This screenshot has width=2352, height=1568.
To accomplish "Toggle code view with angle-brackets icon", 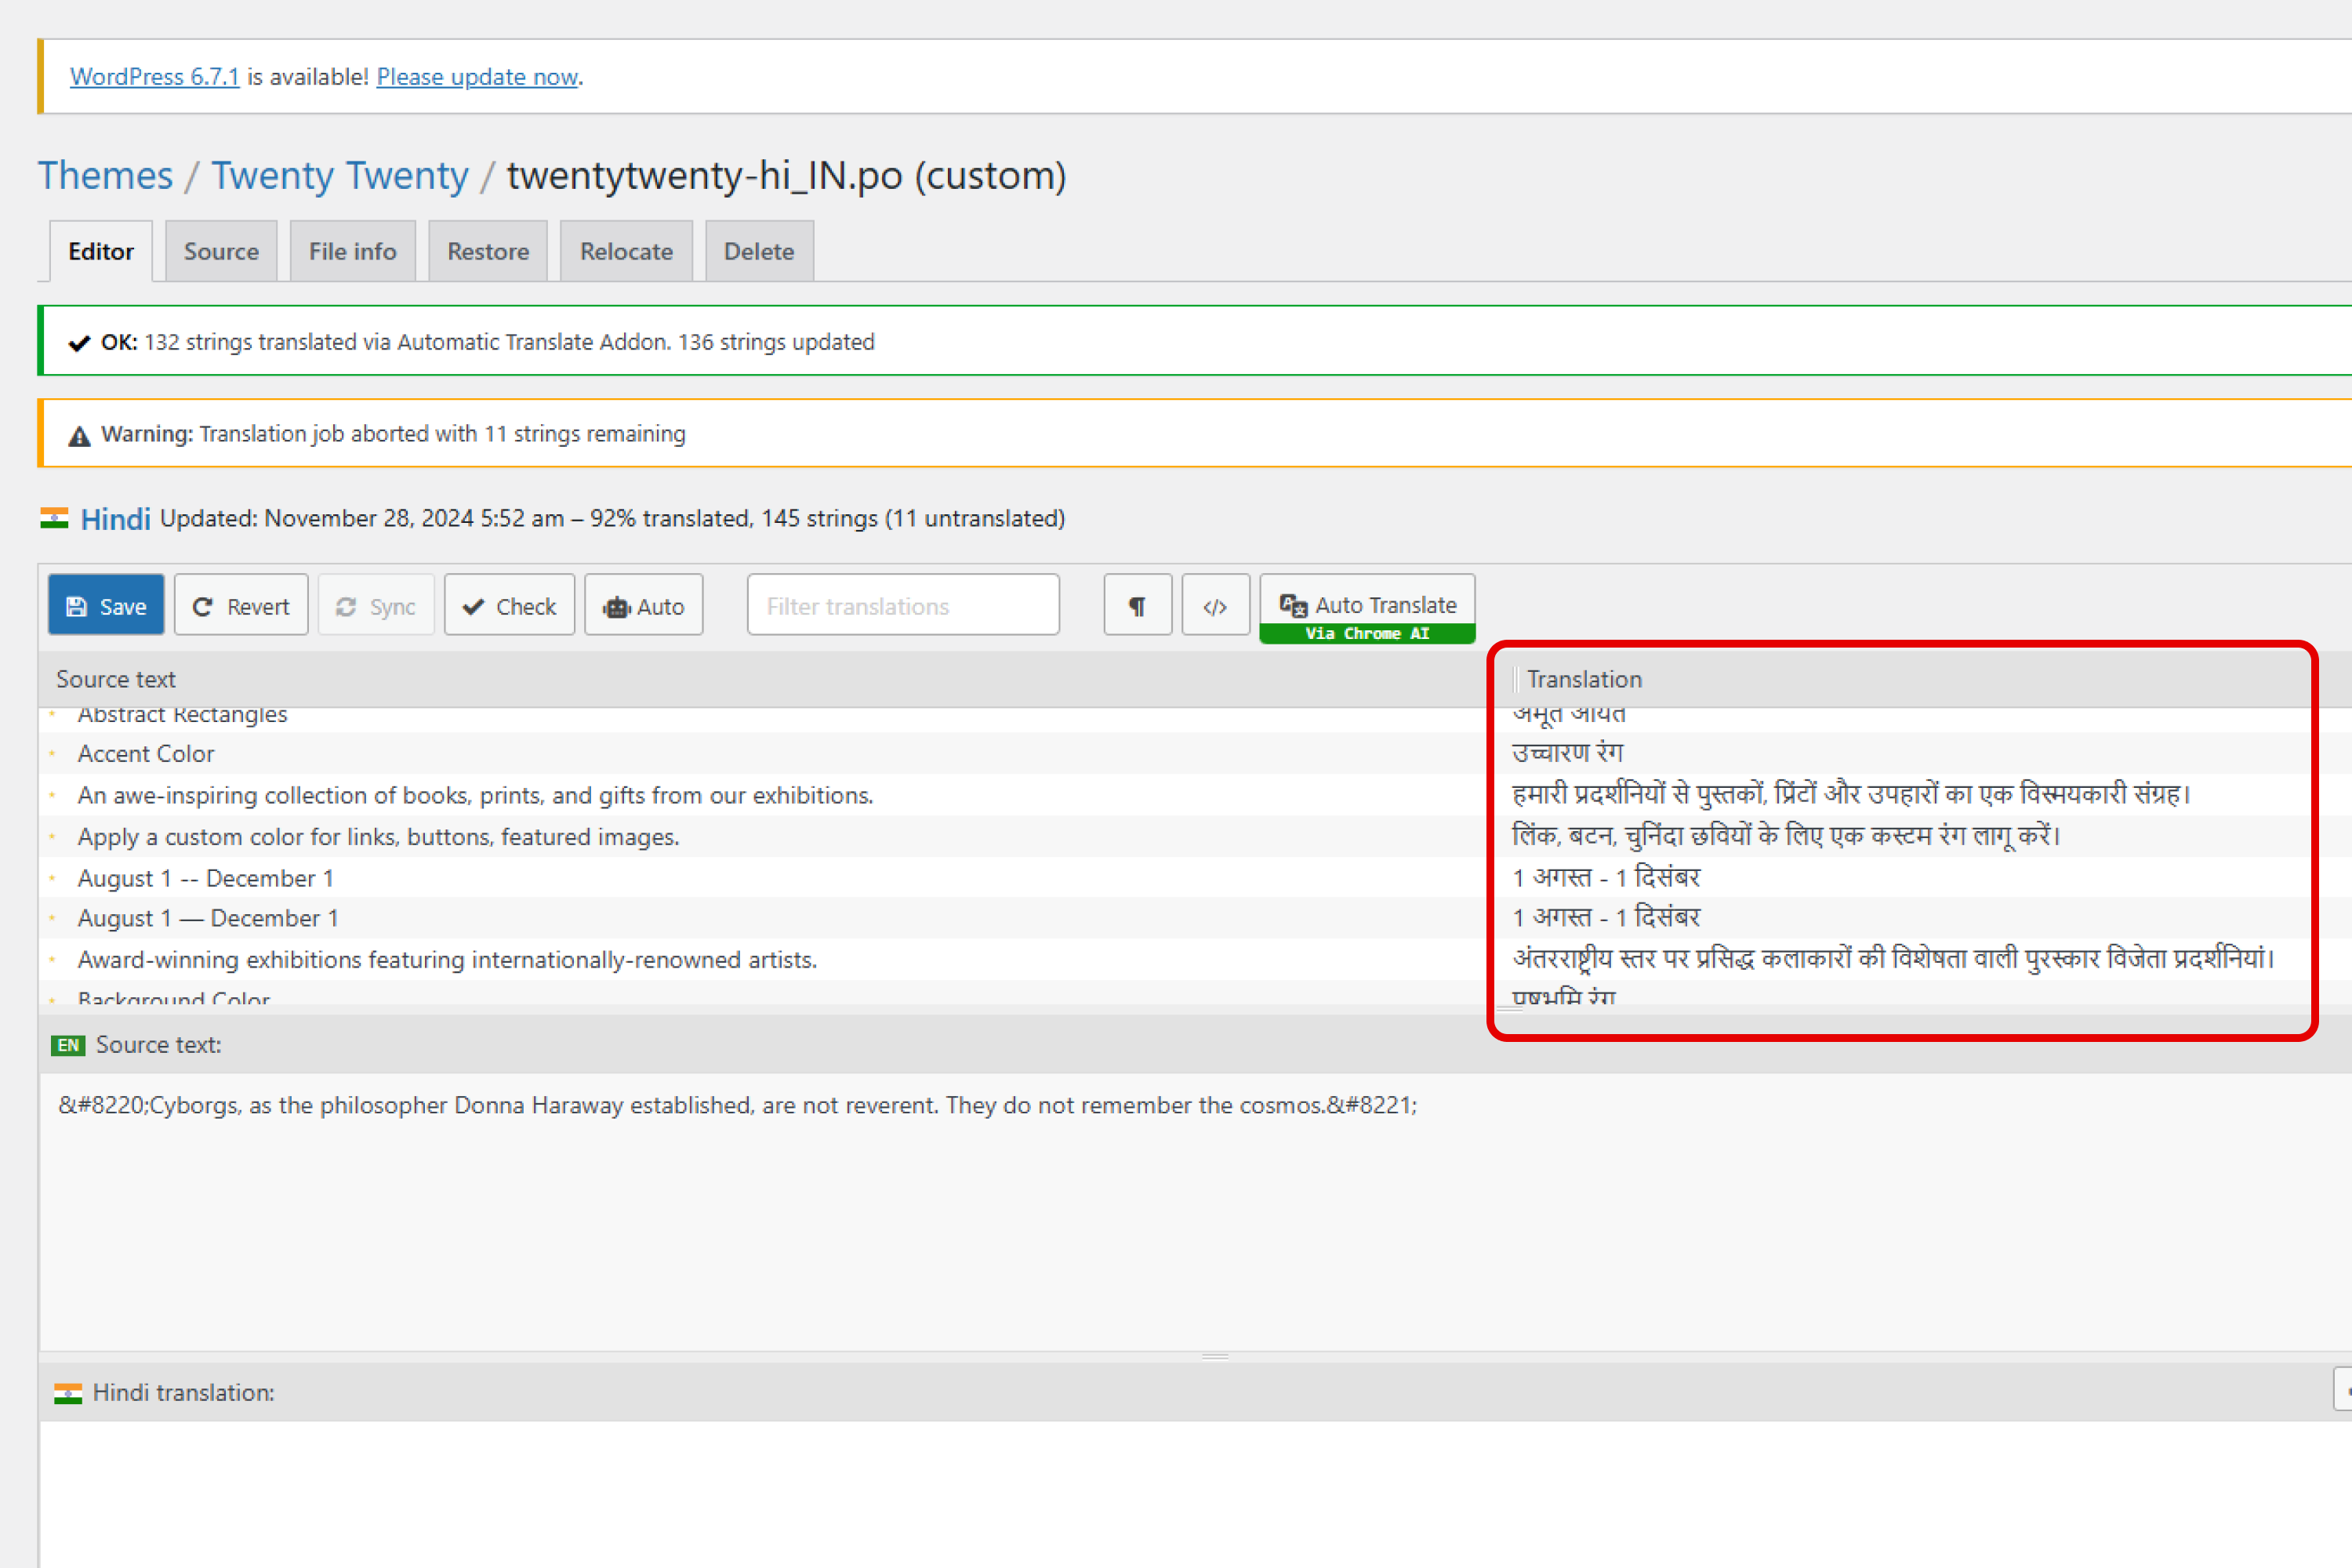I will [1215, 606].
